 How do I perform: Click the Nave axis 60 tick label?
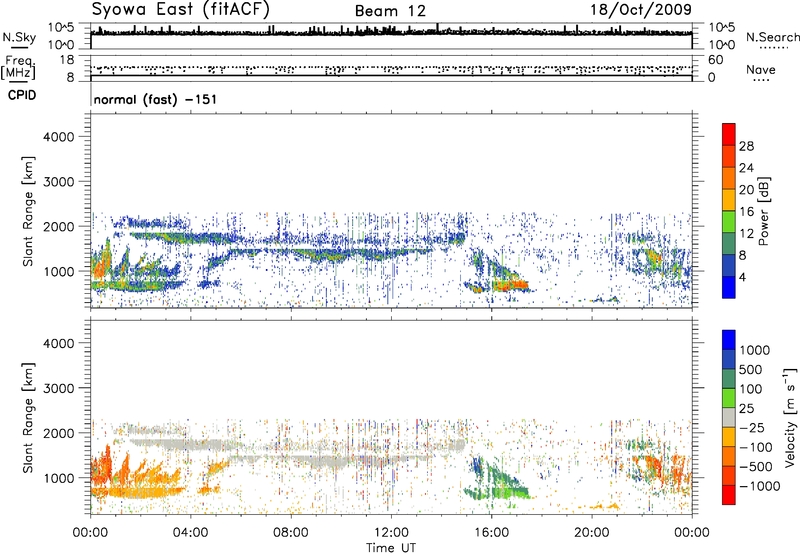coord(716,60)
